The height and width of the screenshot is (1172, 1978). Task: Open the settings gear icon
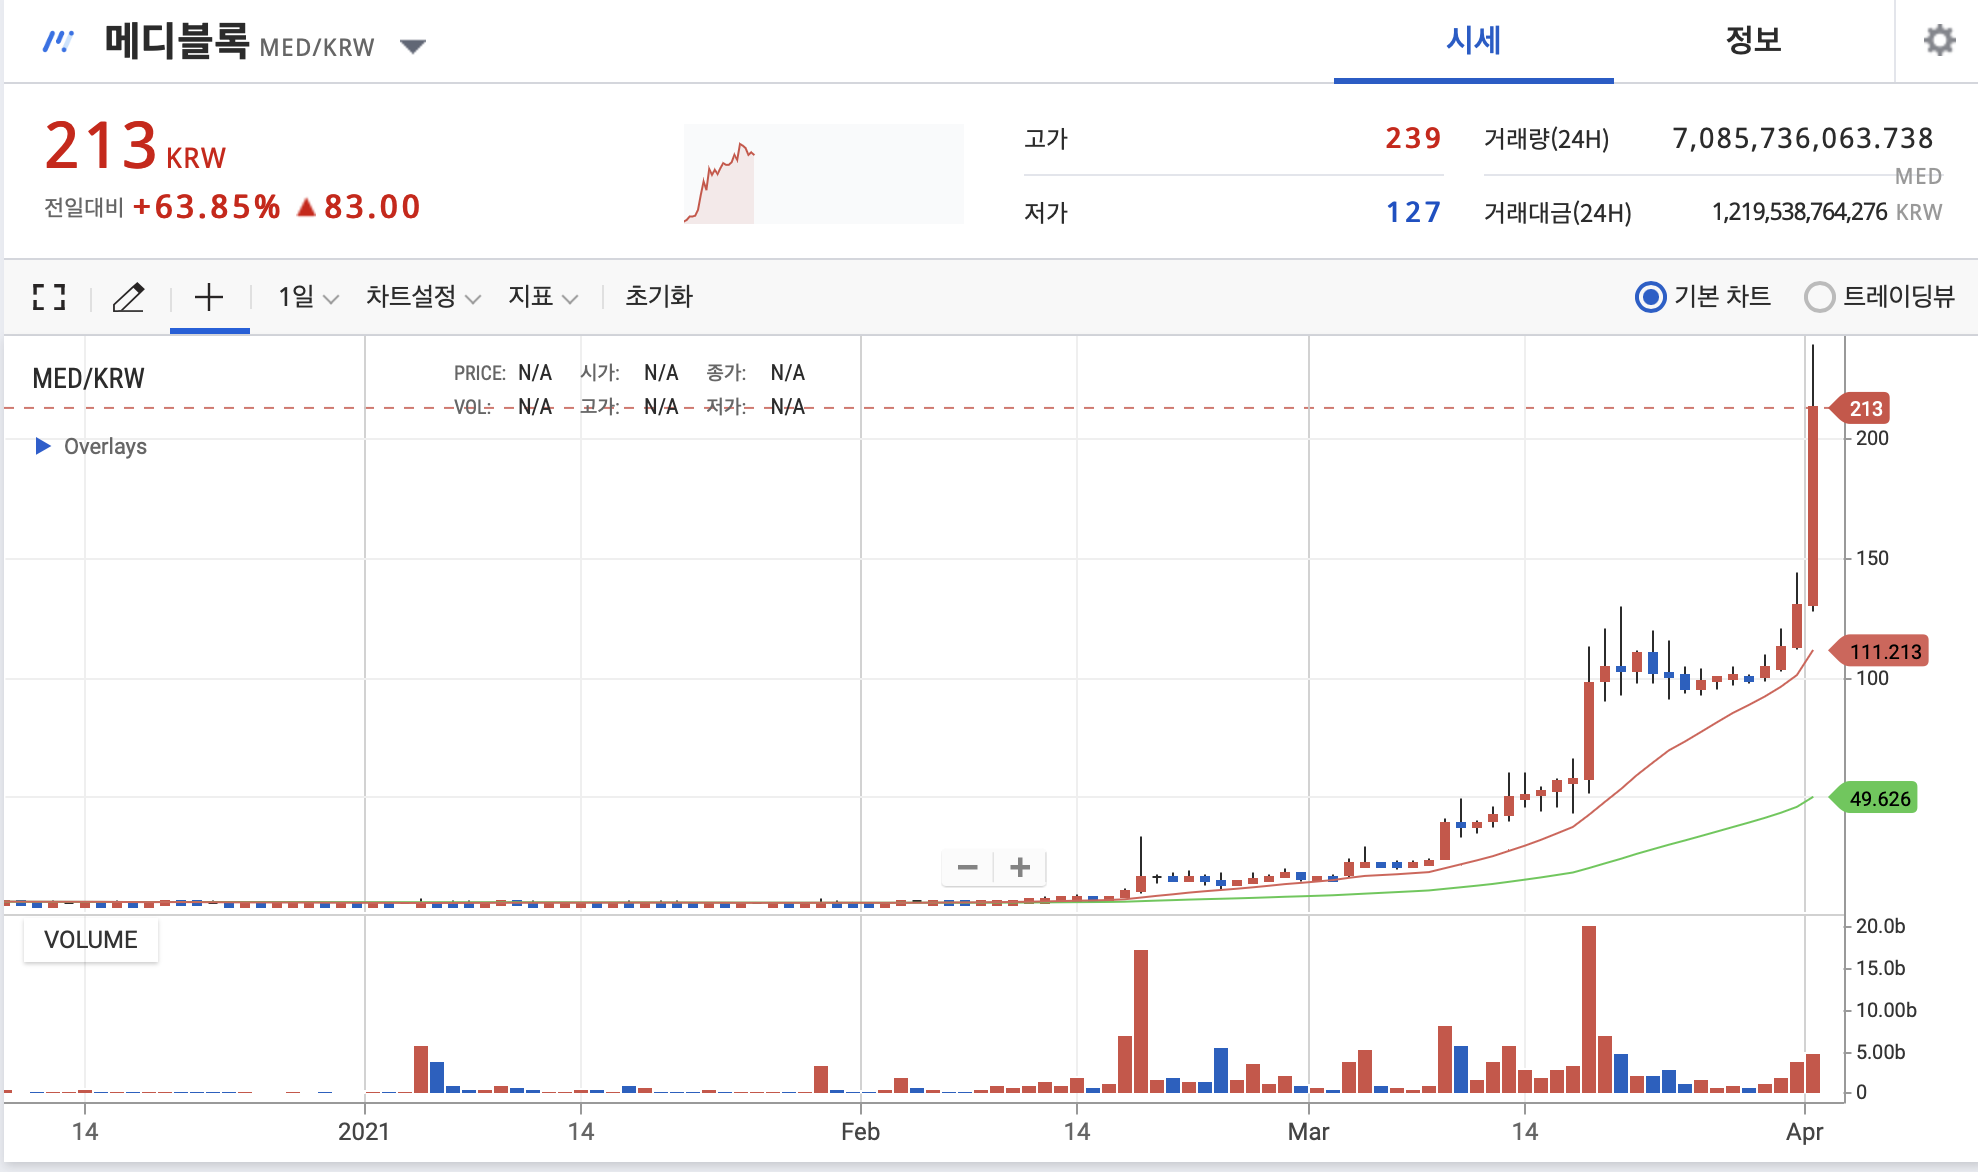(x=1939, y=41)
